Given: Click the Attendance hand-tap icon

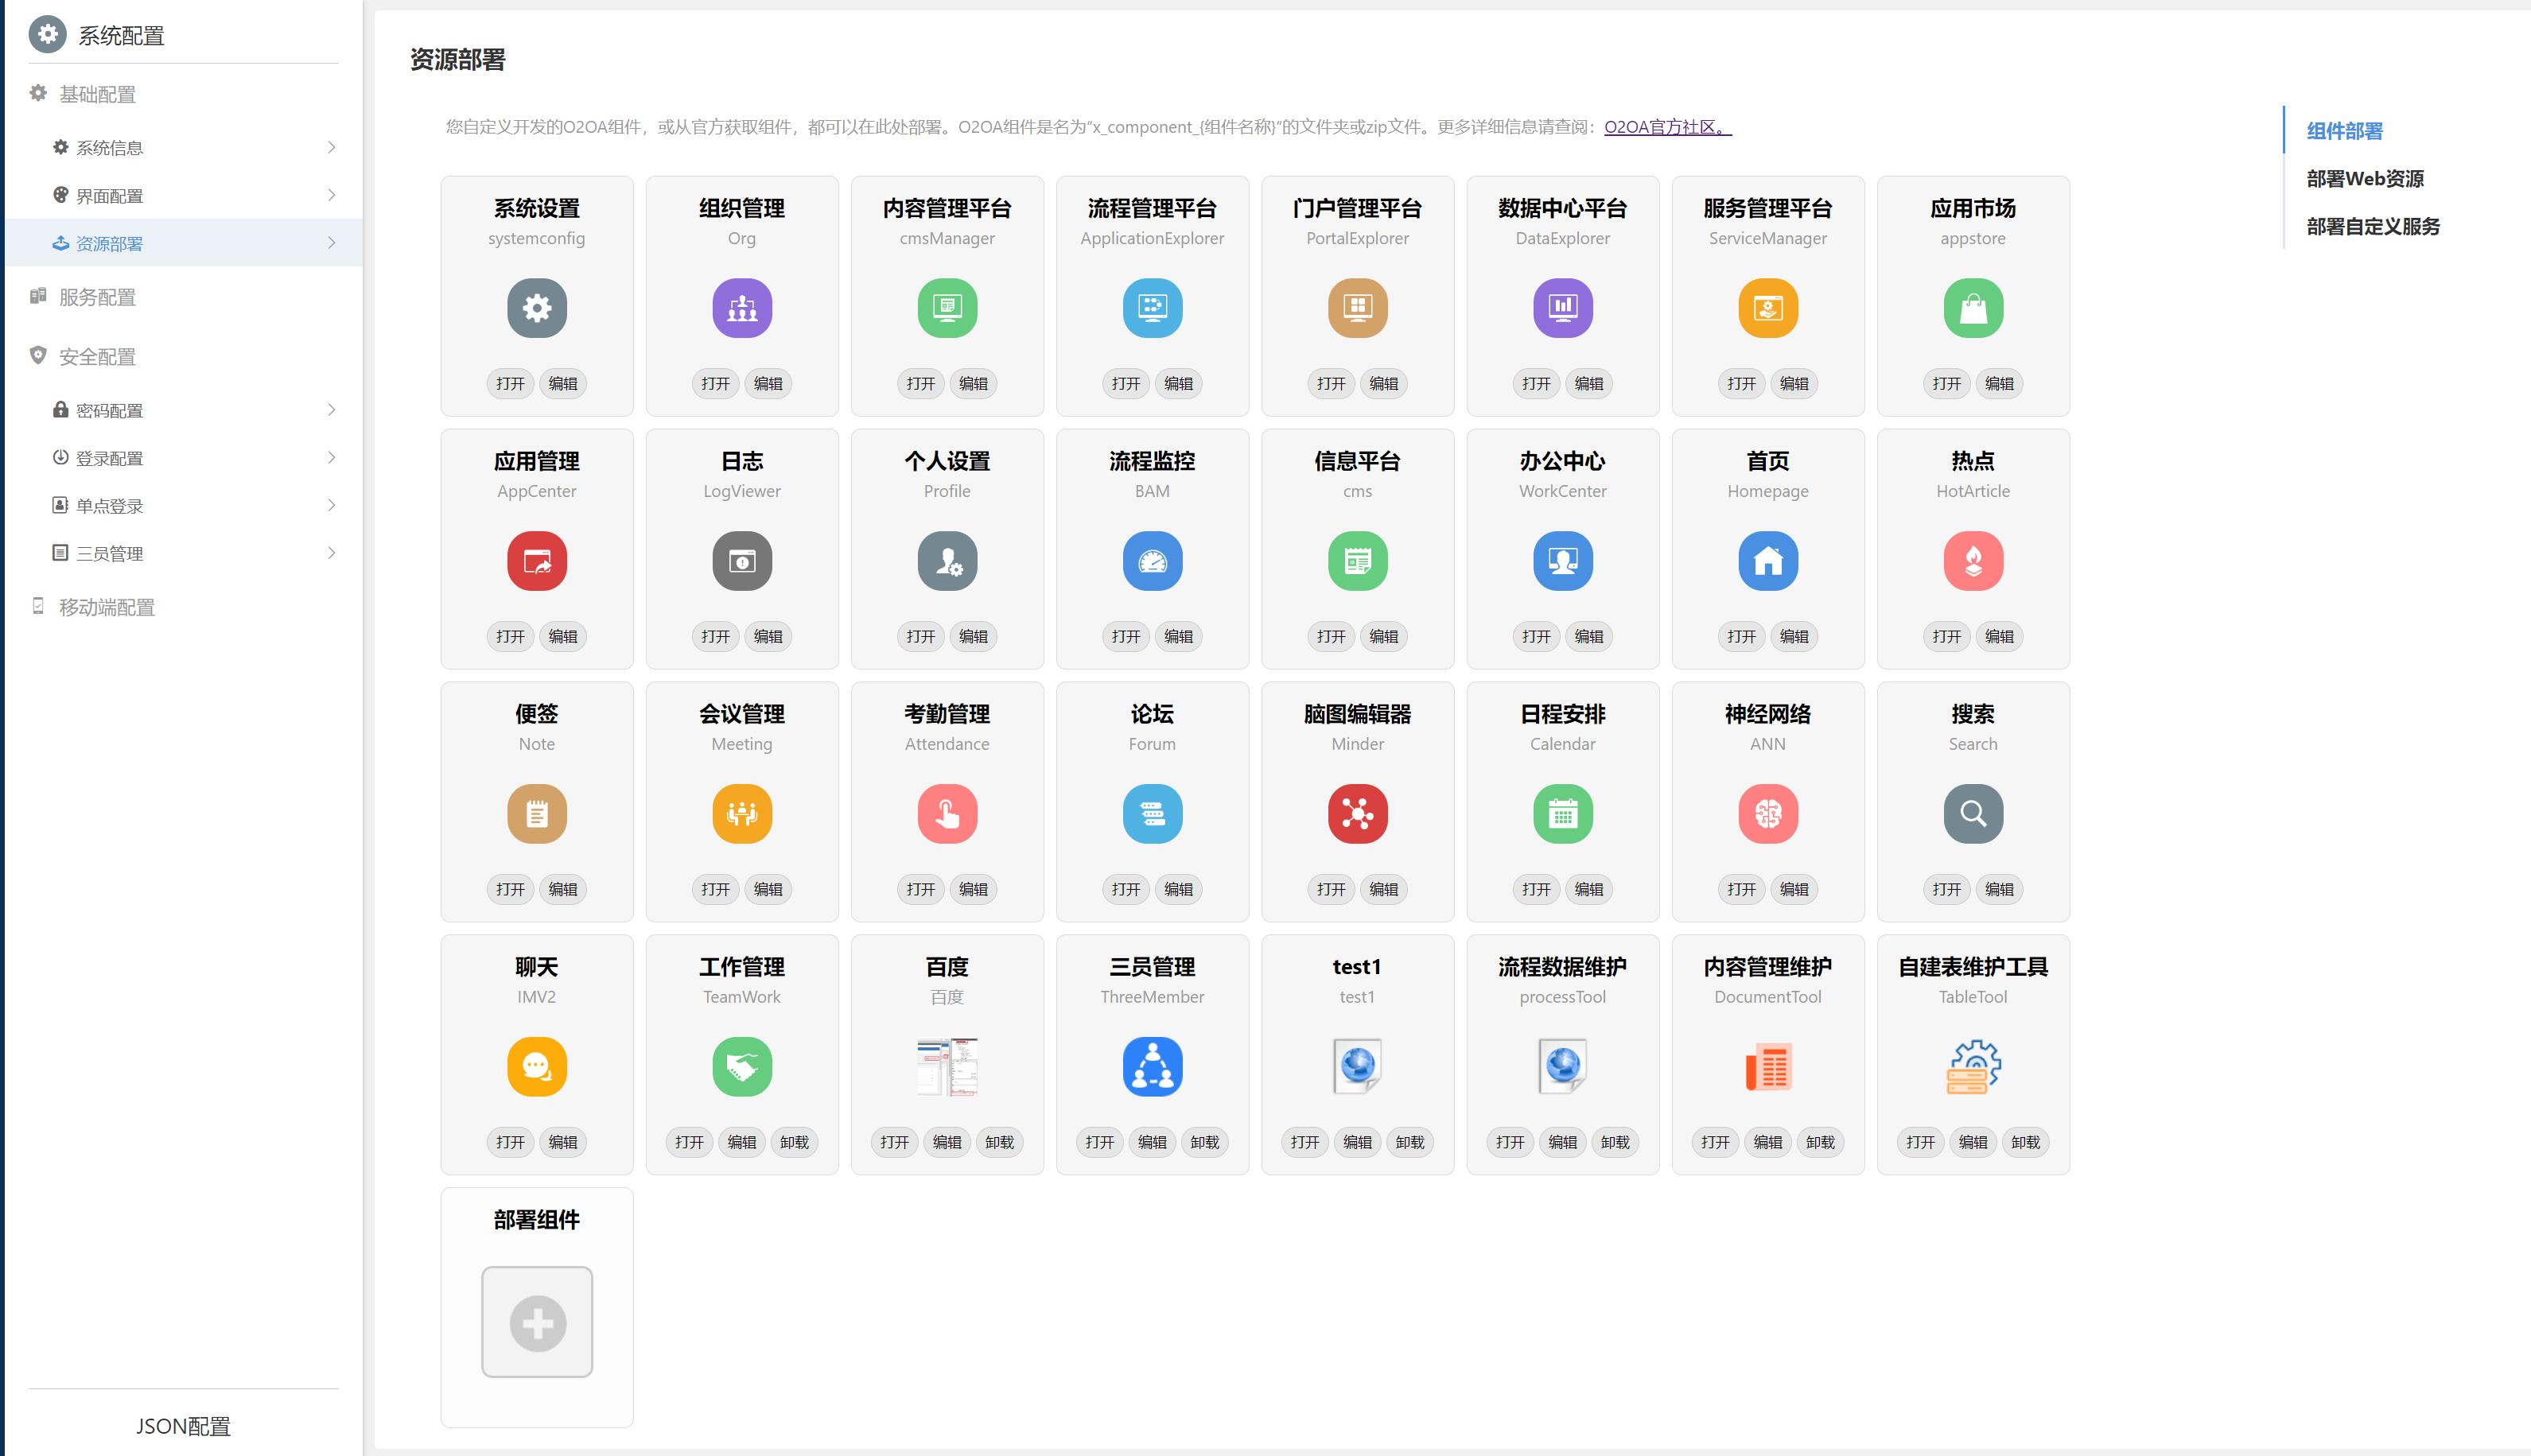Looking at the screenshot, I should click(946, 814).
